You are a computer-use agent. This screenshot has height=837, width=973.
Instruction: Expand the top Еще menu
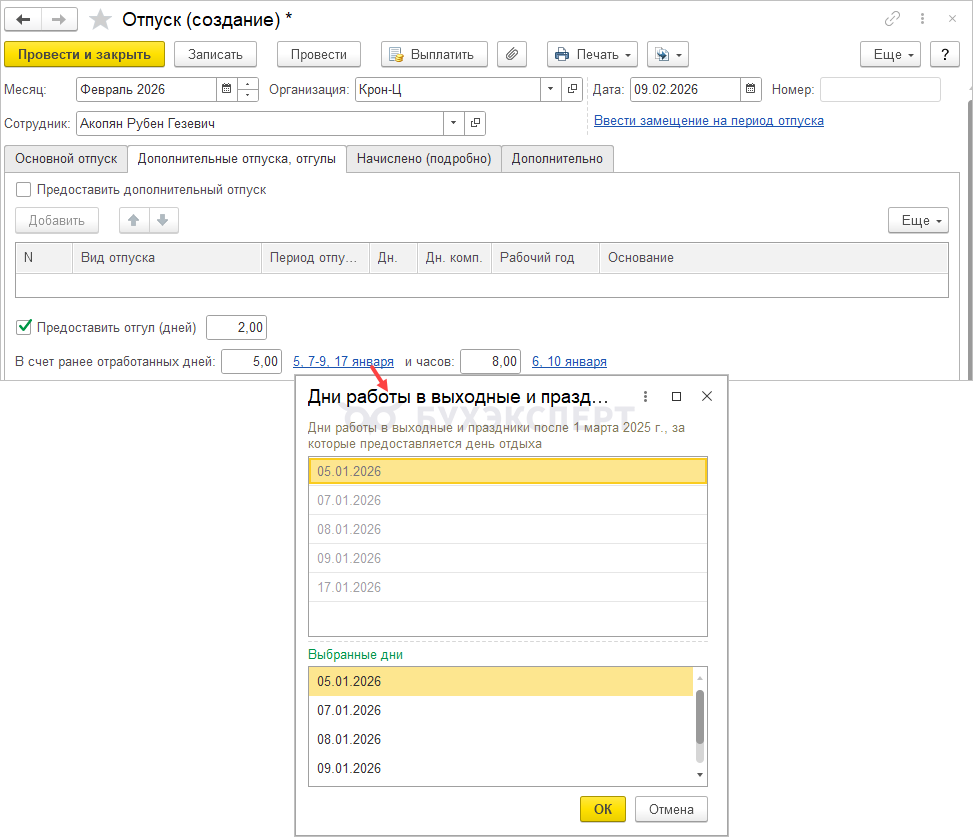pos(890,54)
